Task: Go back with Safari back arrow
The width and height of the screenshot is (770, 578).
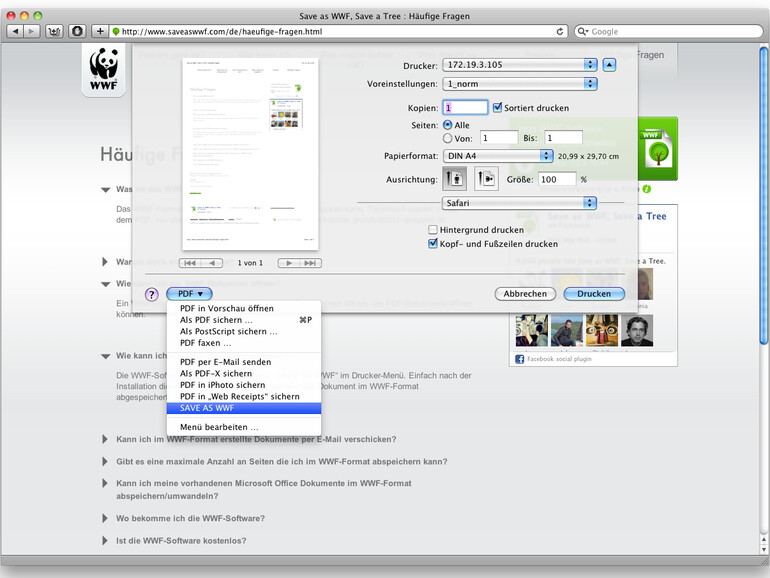Action: 15,31
